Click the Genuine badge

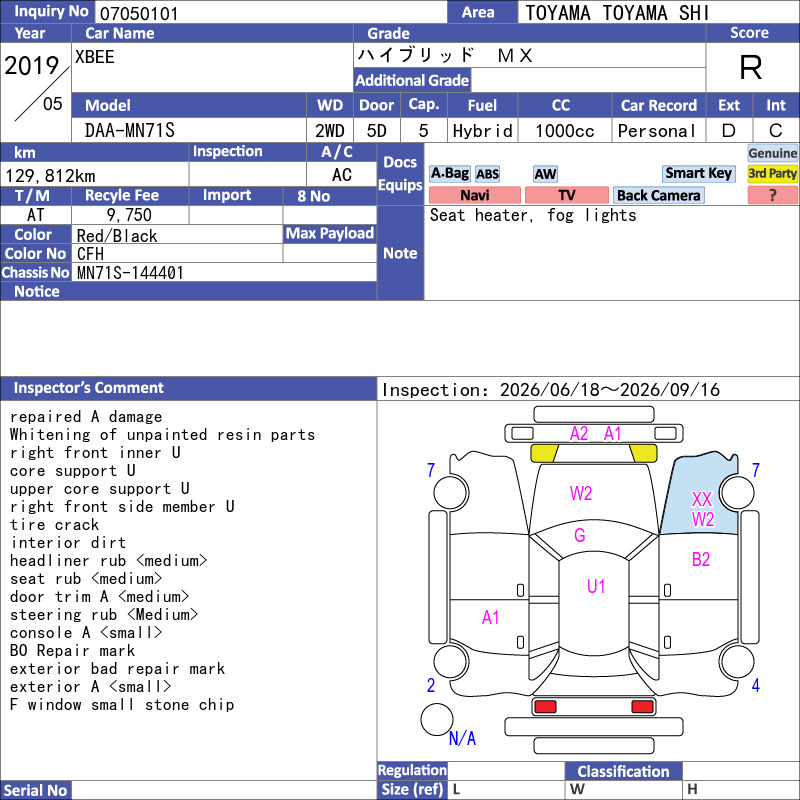coord(772,153)
